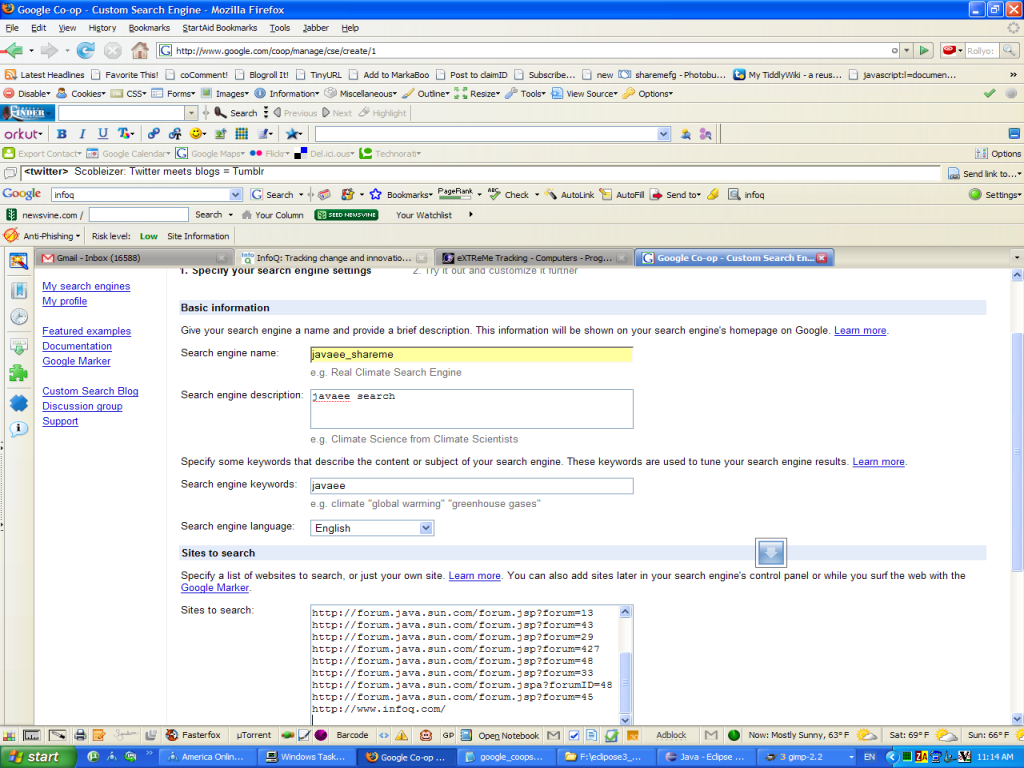
Task: Click the Search engine keywords field
Action: click(x=472, y=486)
